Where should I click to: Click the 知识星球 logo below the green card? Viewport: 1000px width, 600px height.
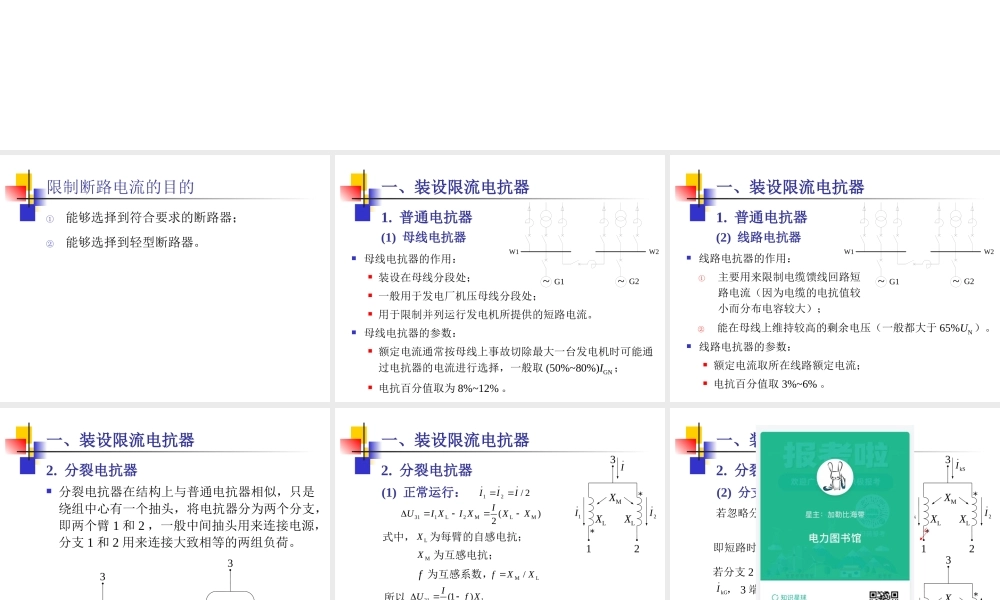[790, 594]
